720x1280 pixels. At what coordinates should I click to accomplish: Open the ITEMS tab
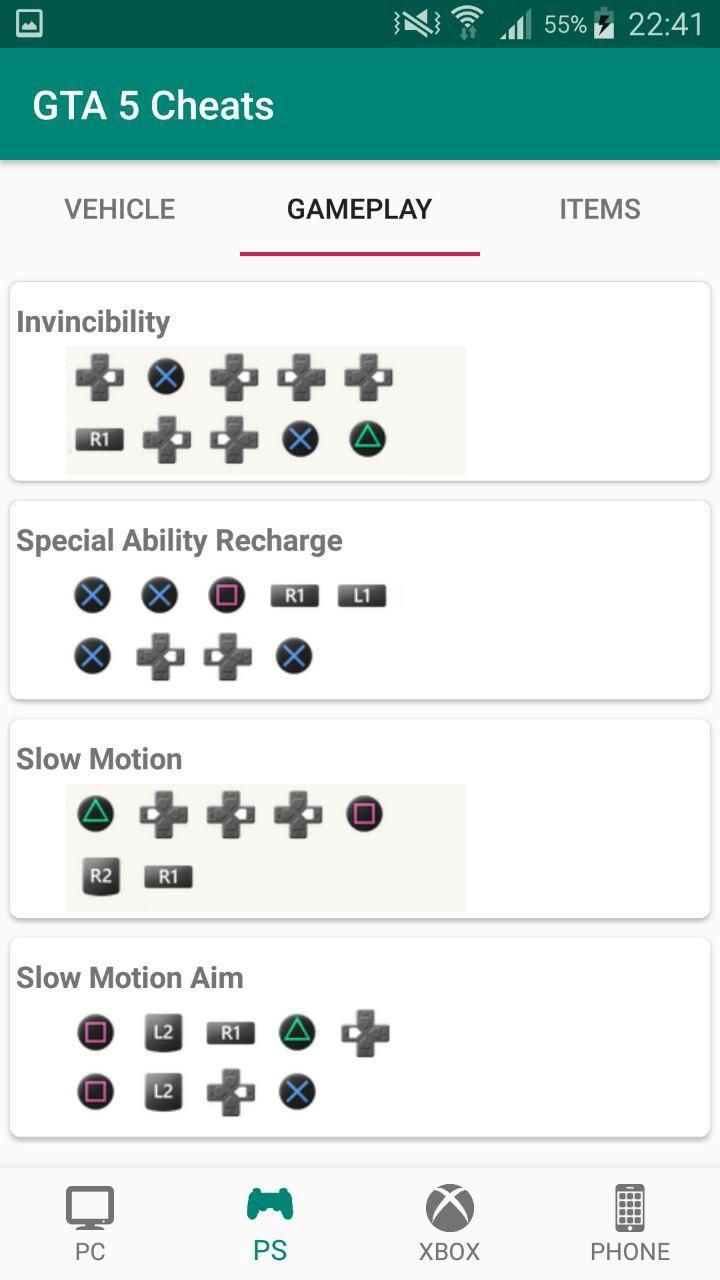coord(600,209)
